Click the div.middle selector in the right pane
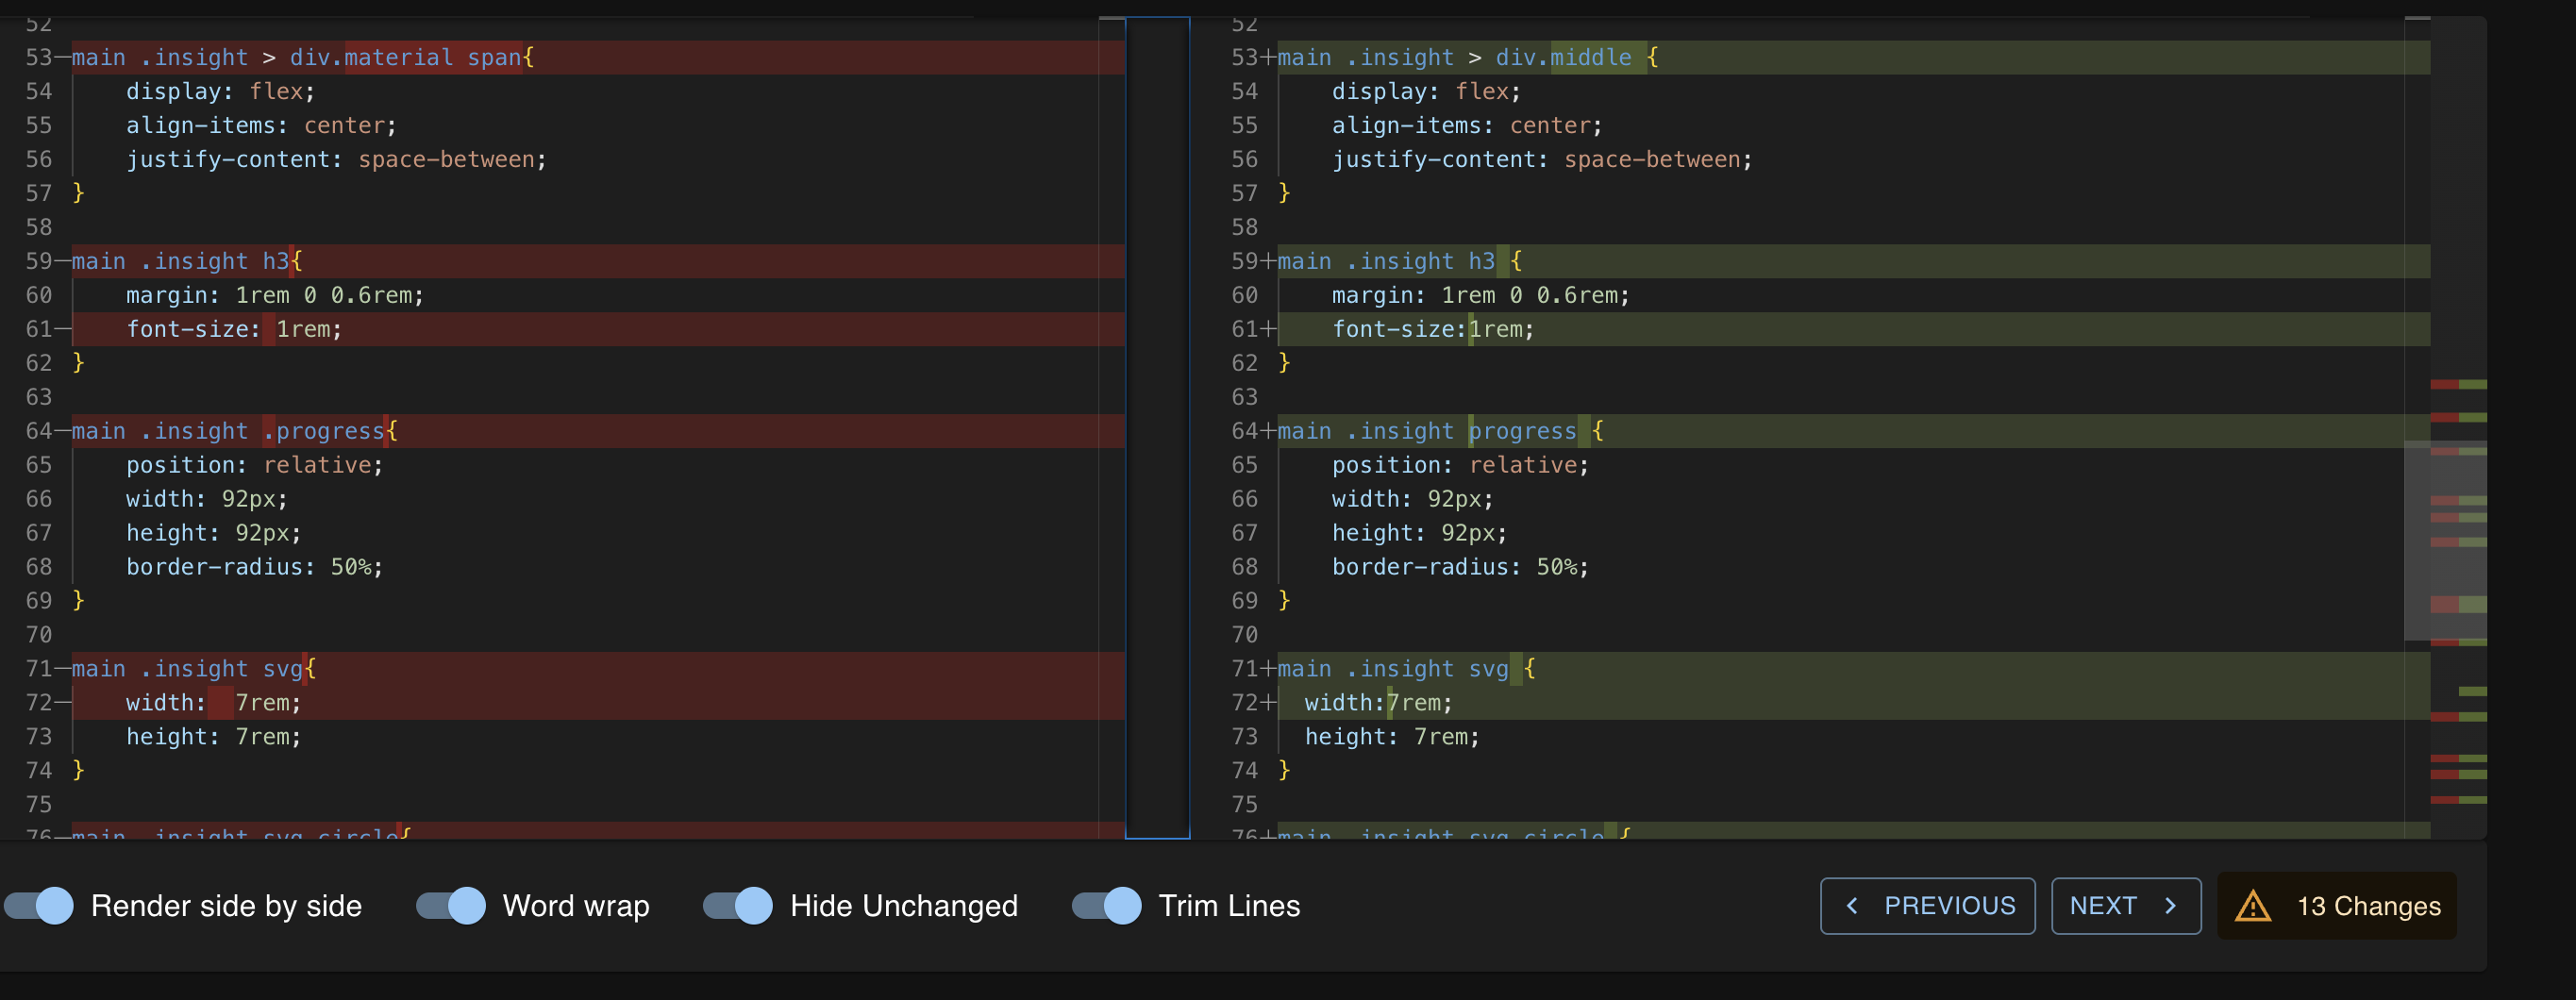2576x1000 pixels. click(x=1563, y=58)
